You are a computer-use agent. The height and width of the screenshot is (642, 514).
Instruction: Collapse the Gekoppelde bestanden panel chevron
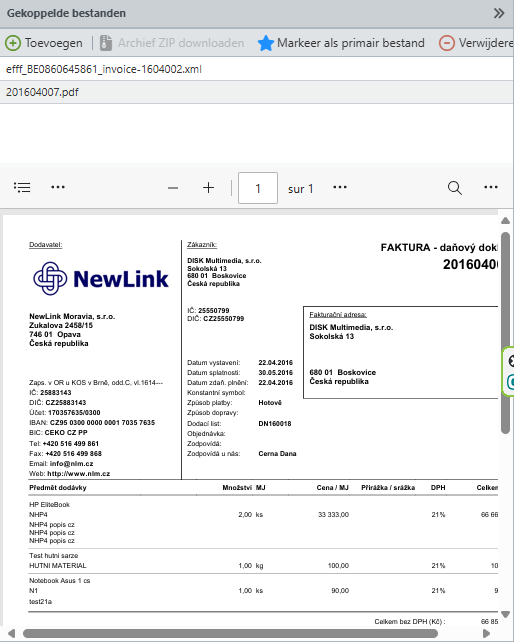498,13
